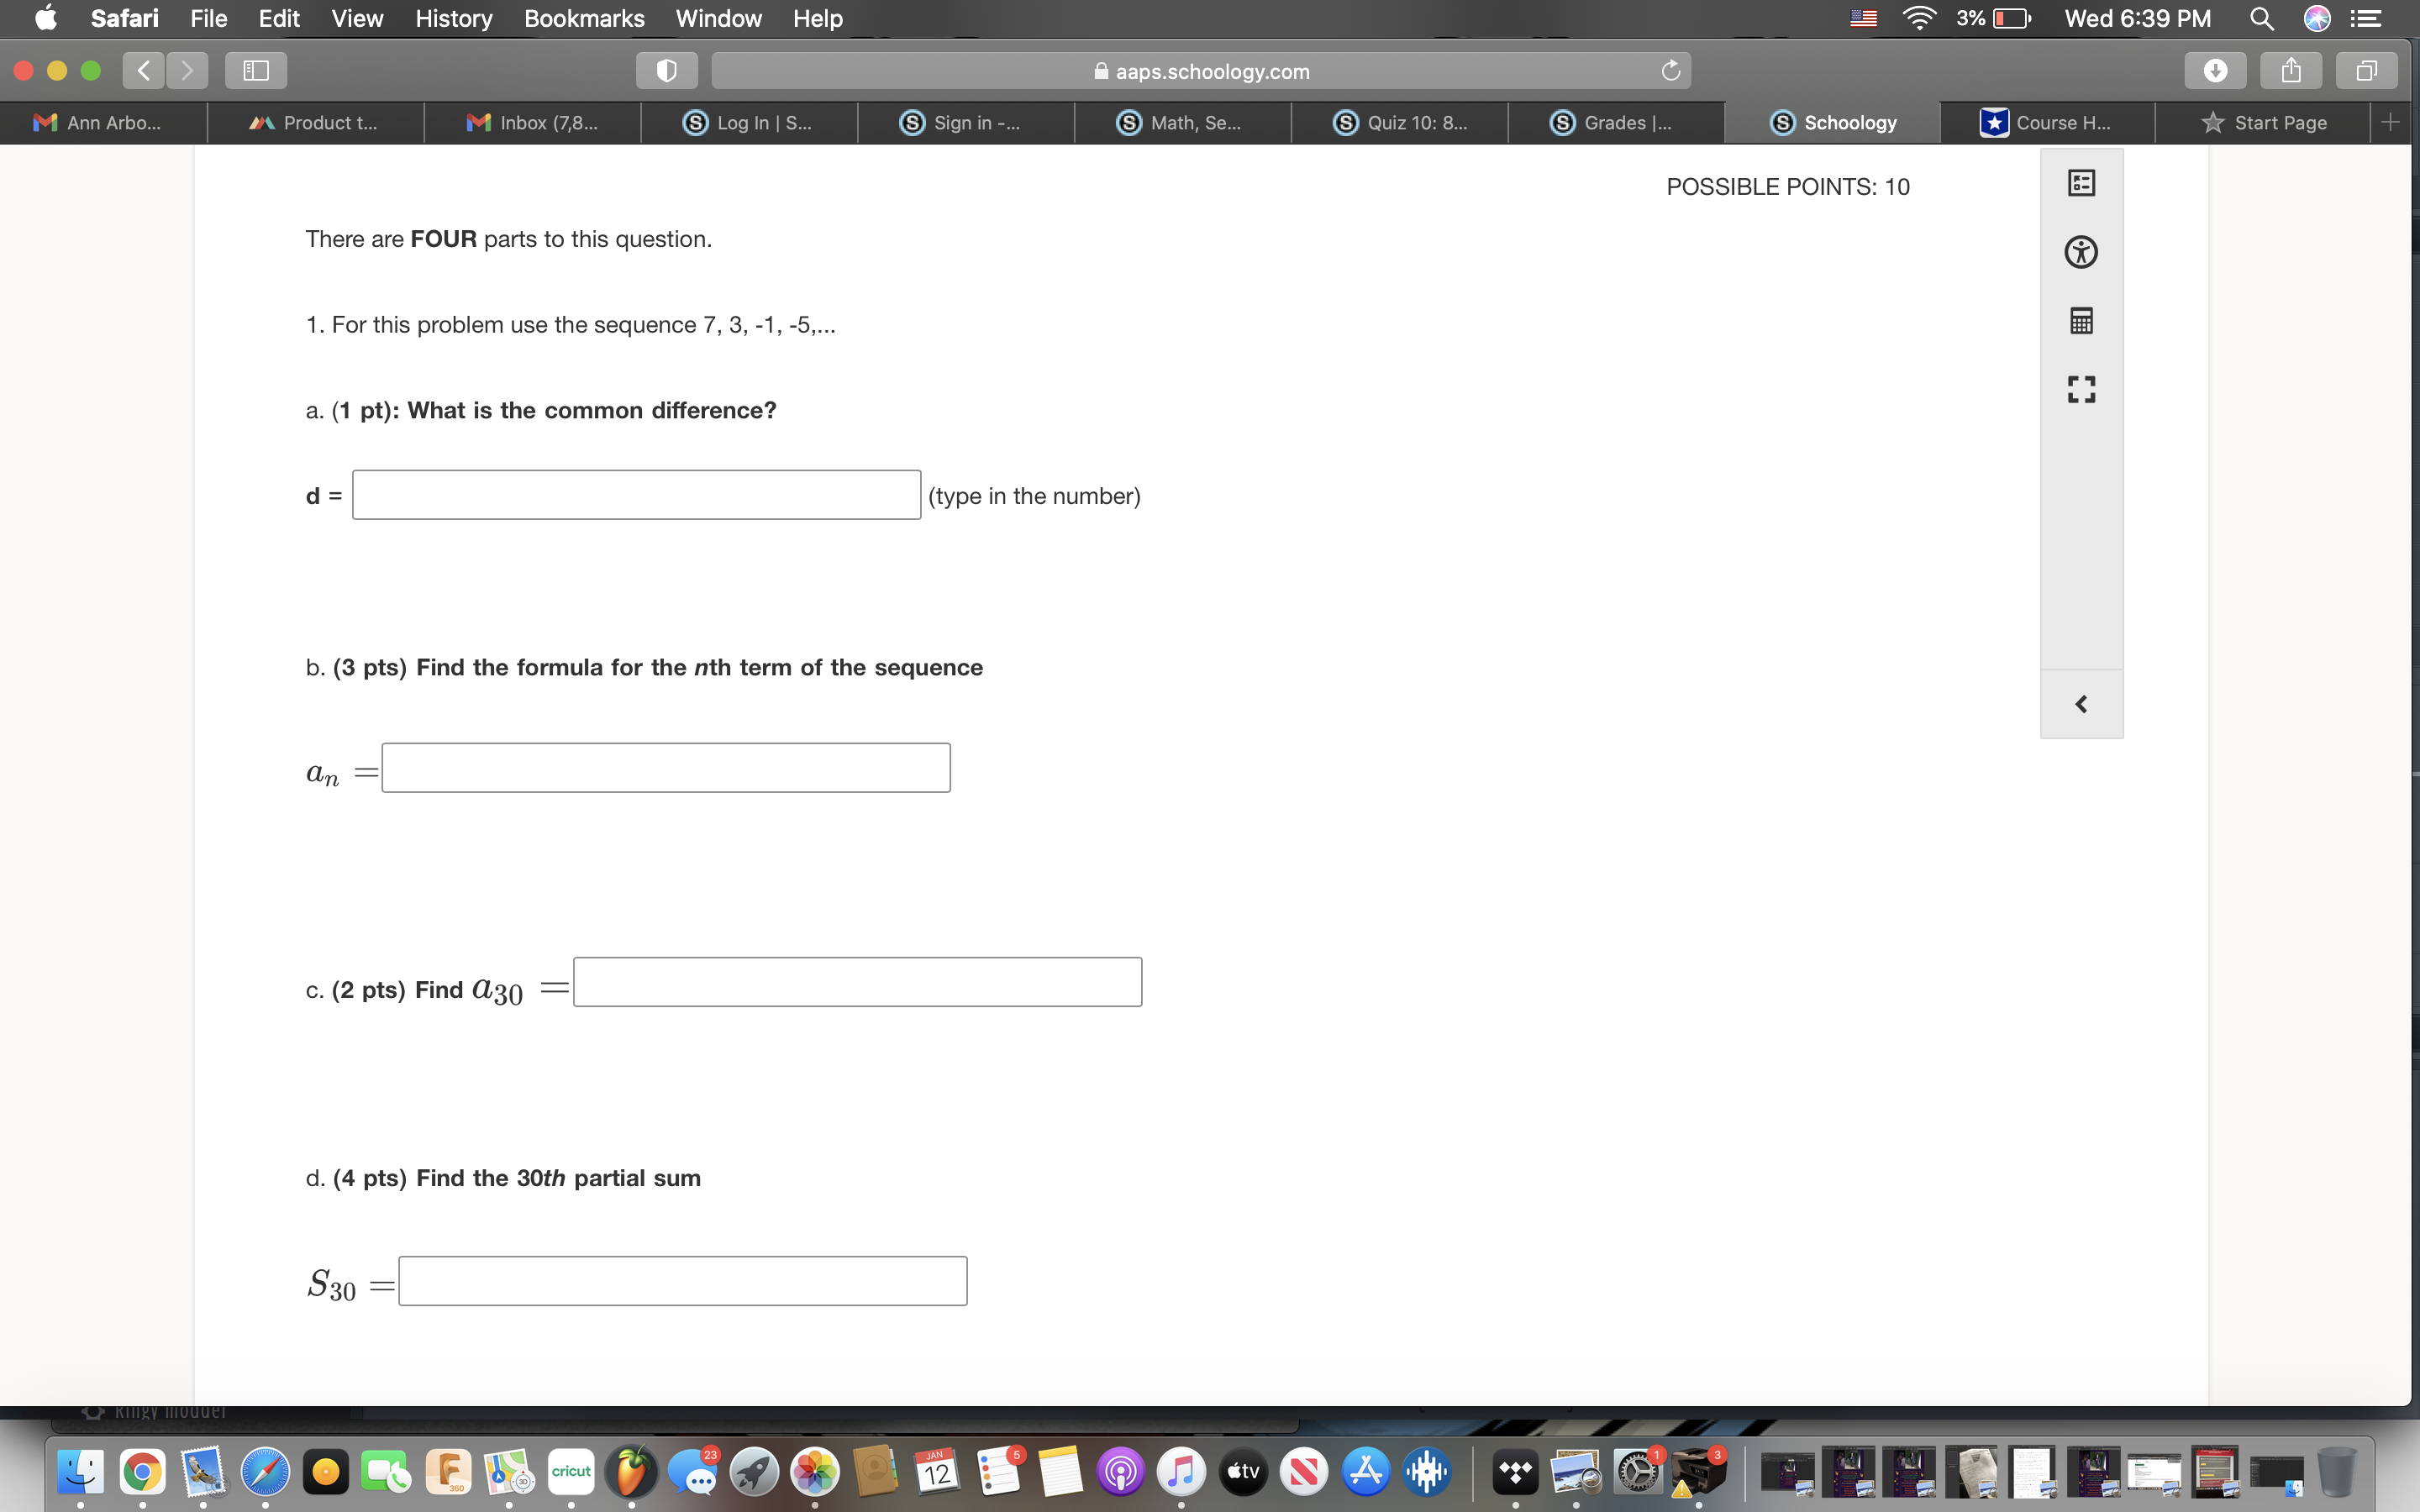Open the US flag input source menu
The height and width of the screenshot is (1512, 2420).
1863,18
